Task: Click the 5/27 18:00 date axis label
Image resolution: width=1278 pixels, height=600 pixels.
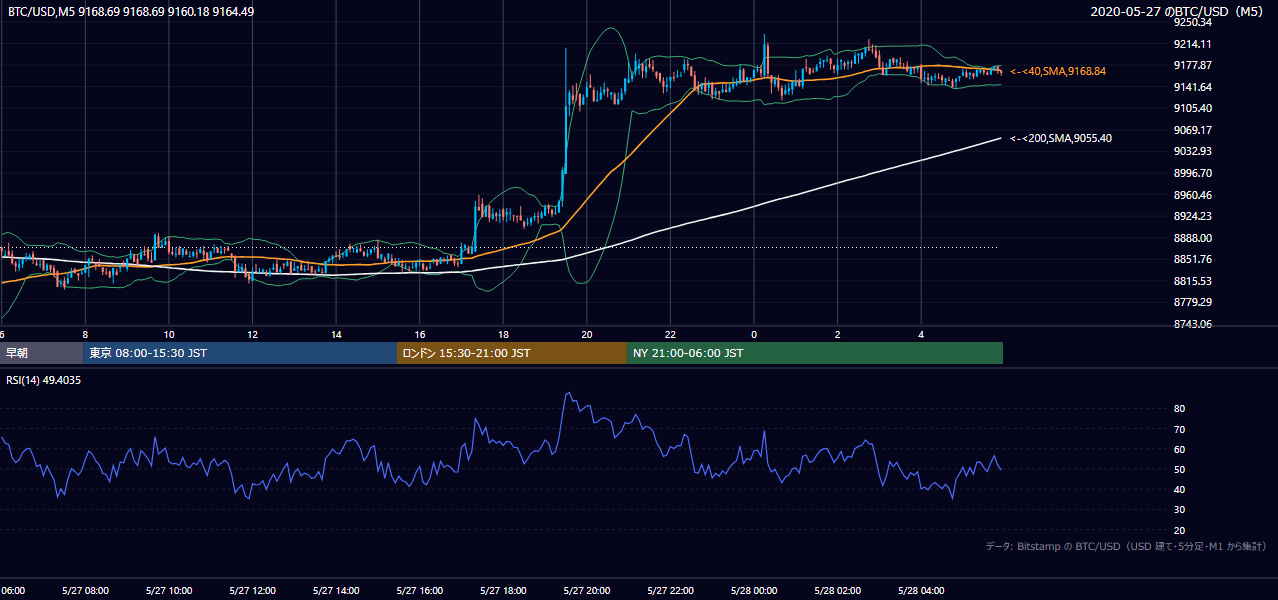Action: click(x=502, y=590)
